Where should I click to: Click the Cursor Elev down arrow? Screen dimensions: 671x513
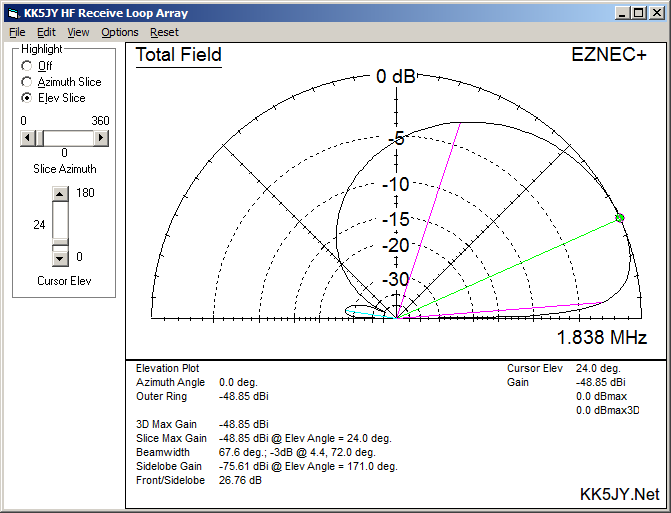coord(60,258)
